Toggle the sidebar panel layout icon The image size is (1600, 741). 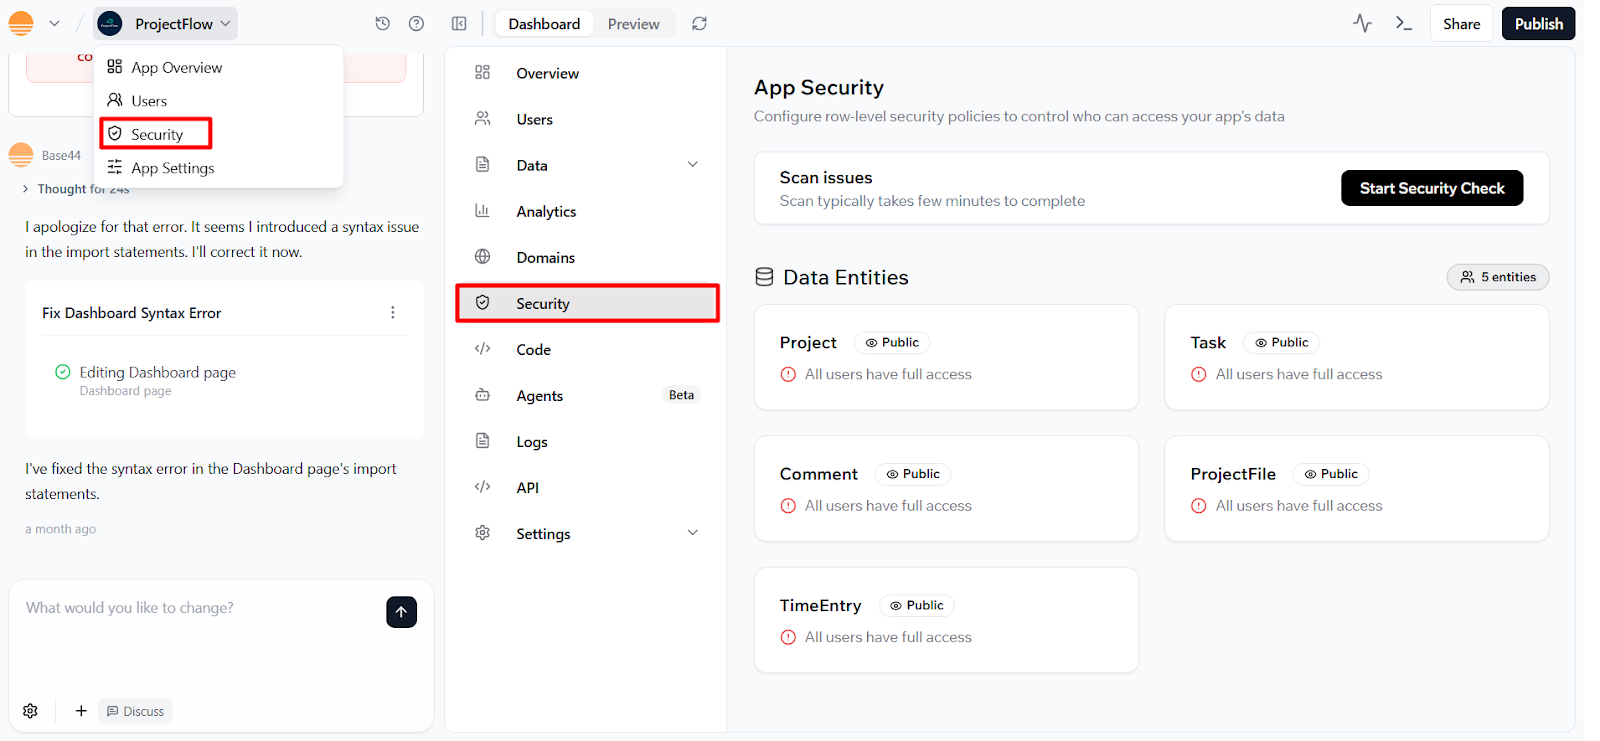[x=459, y=23]
